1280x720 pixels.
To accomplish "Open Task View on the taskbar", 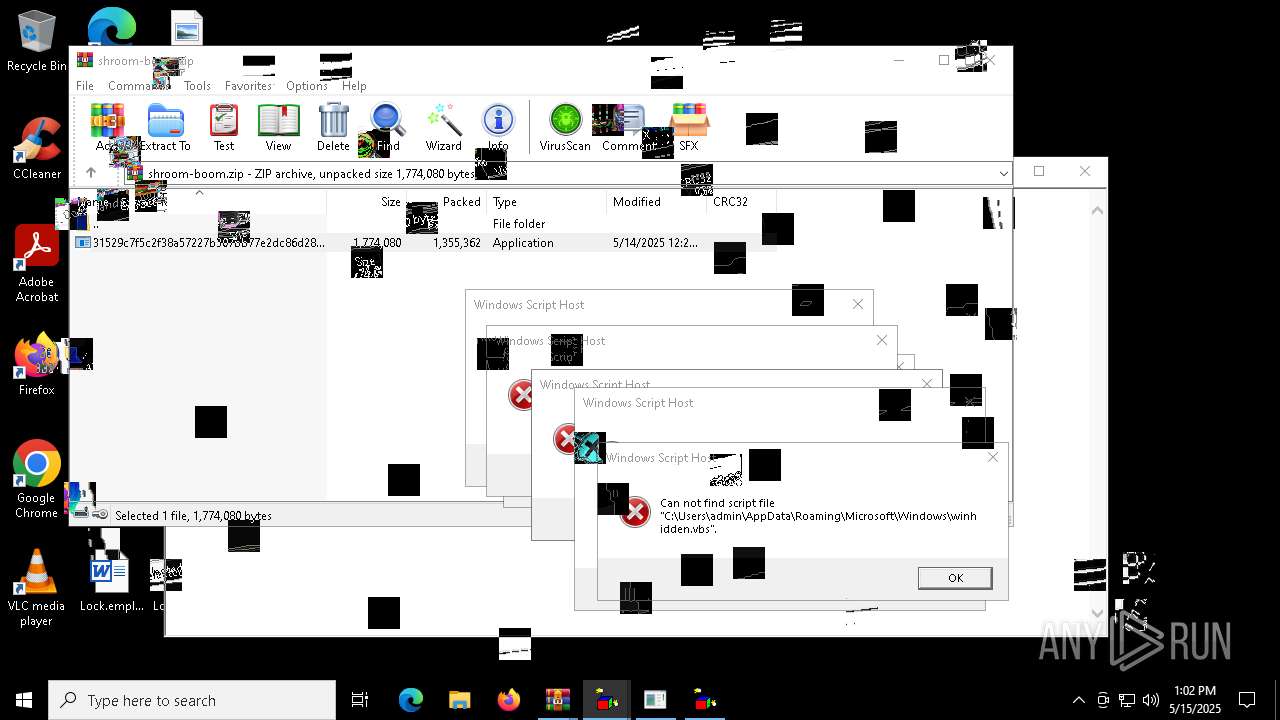I will click(360, 700).
